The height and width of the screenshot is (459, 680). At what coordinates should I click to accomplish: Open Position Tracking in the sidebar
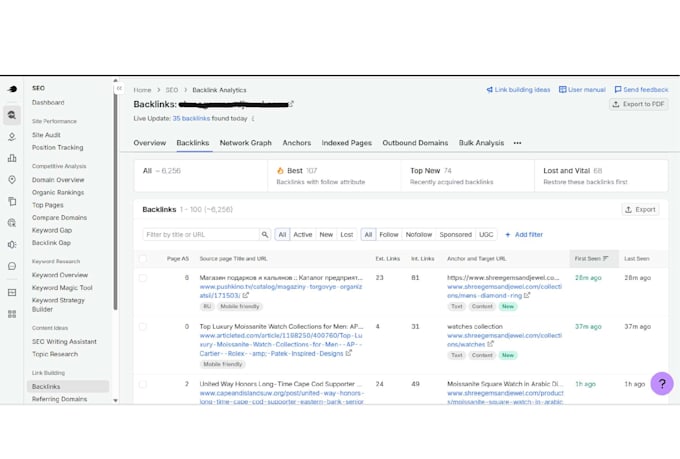coord(58,148)
